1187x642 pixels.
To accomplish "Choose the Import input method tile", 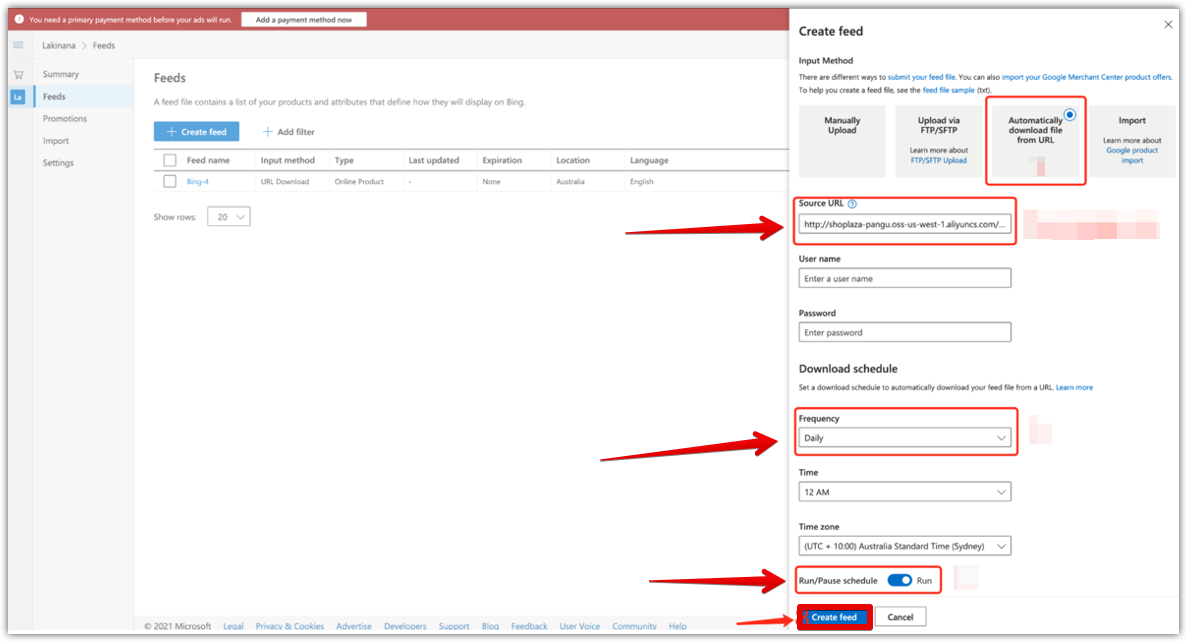I will point(1132,141).
